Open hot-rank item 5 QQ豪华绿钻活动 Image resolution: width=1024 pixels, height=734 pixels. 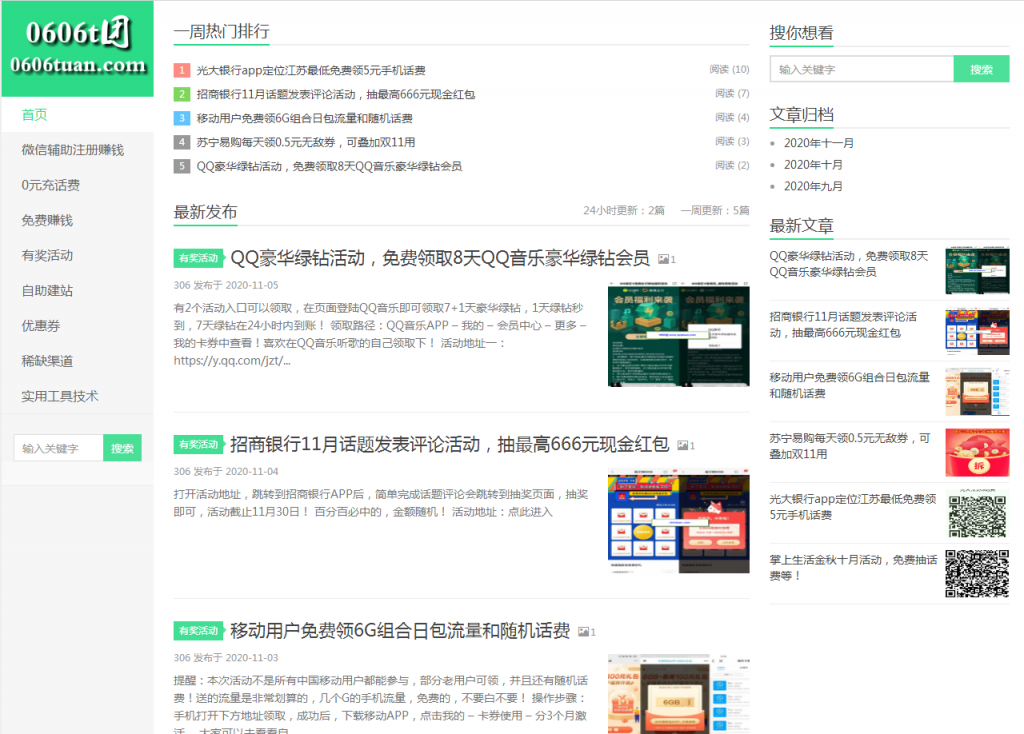(x=329, y=167)
